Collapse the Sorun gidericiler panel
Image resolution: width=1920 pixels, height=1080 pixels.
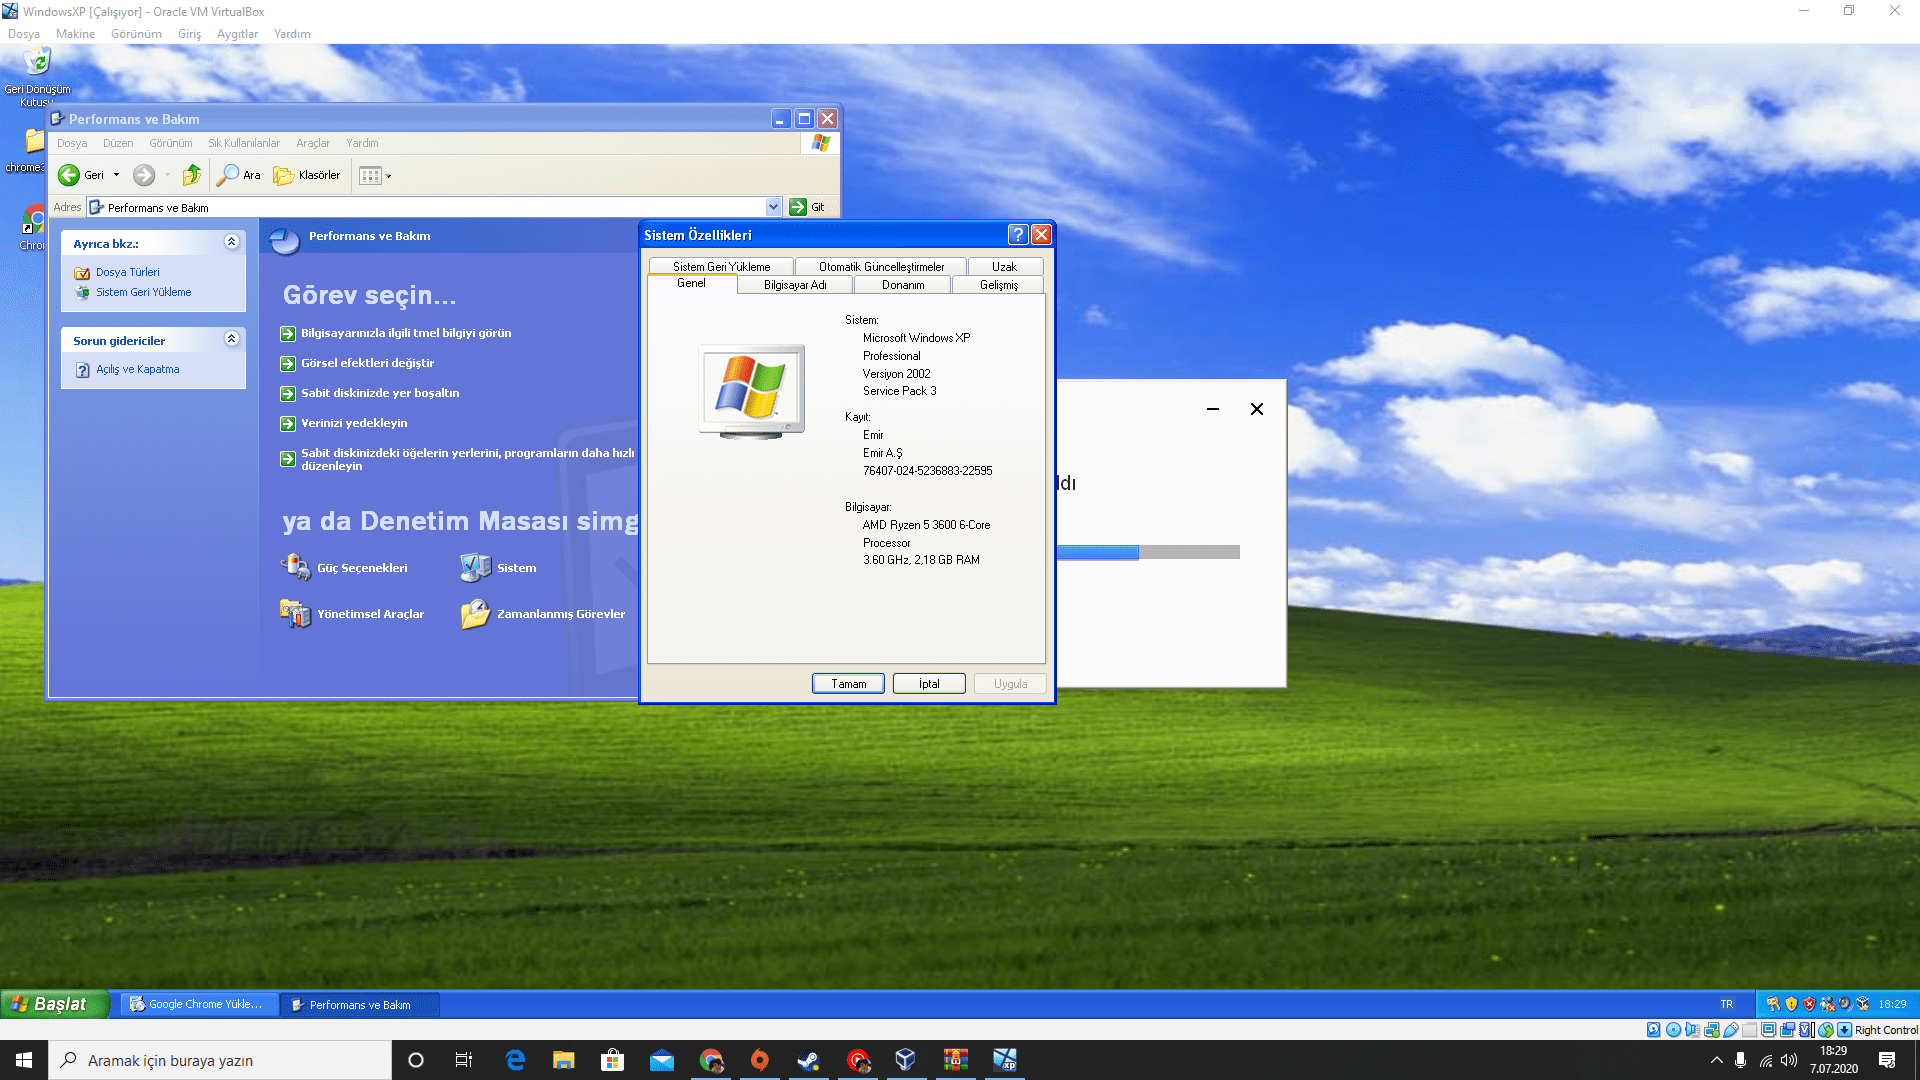coord(231,339)
